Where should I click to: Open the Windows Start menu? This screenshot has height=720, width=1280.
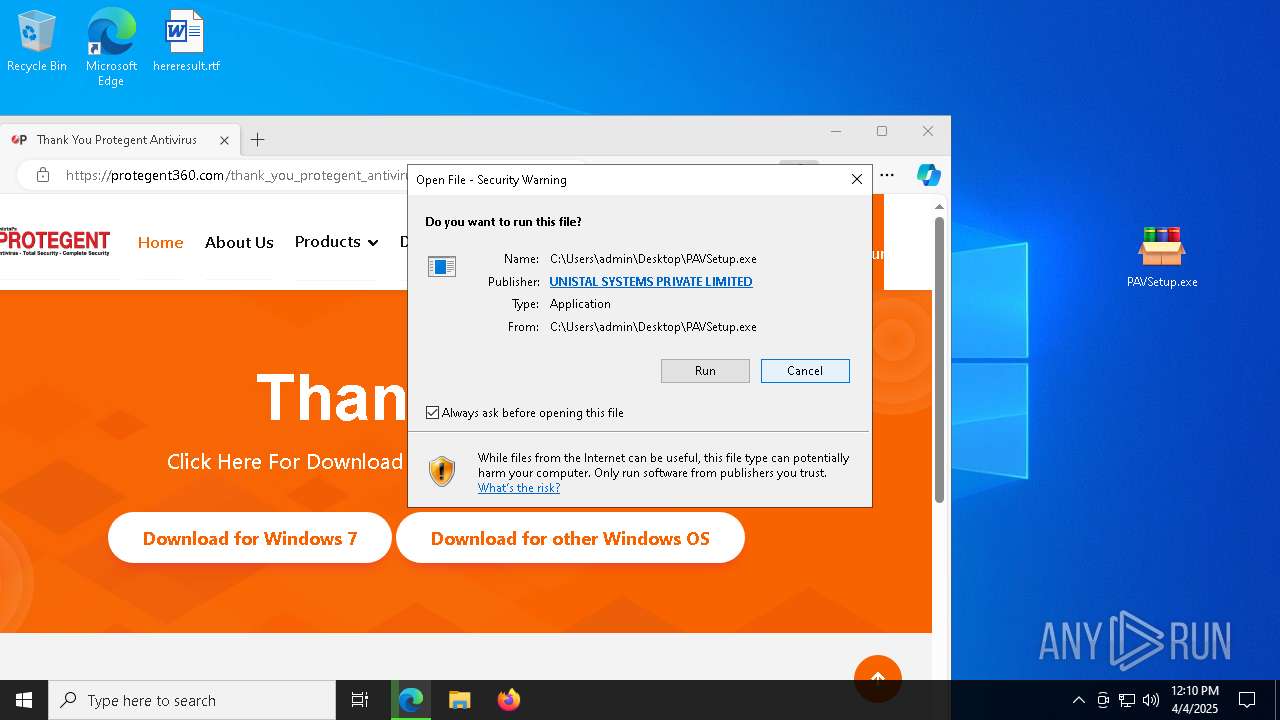tap(24, 700)
